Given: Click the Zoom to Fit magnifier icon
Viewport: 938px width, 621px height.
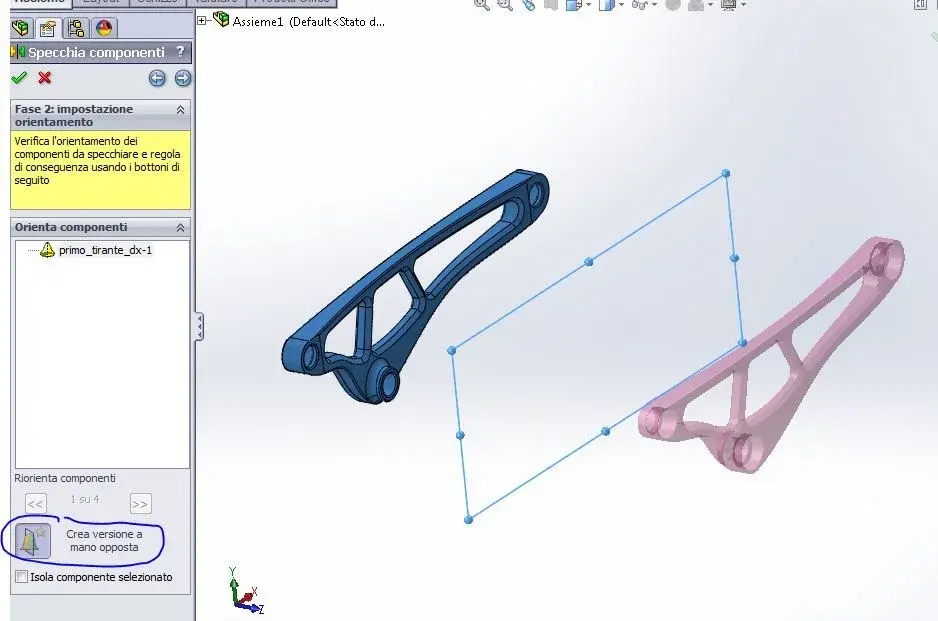Looking at the screenshot, I should pyautogui.click(x=482, y=5).
